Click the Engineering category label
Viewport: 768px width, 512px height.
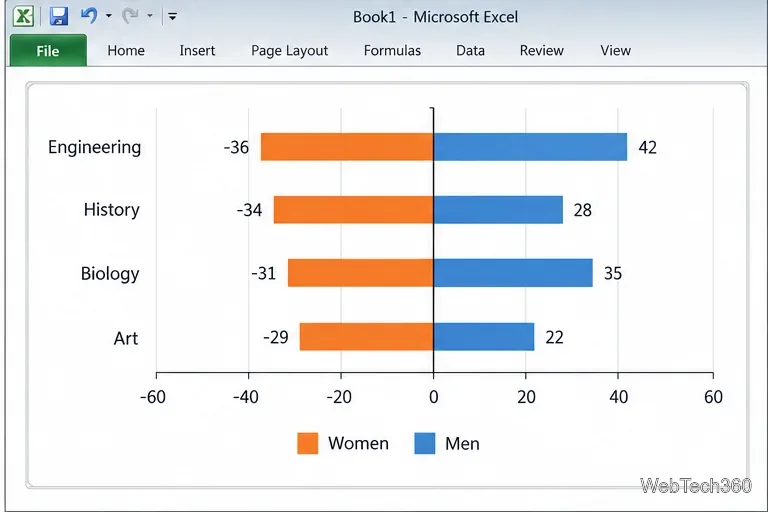pos(95,147)
